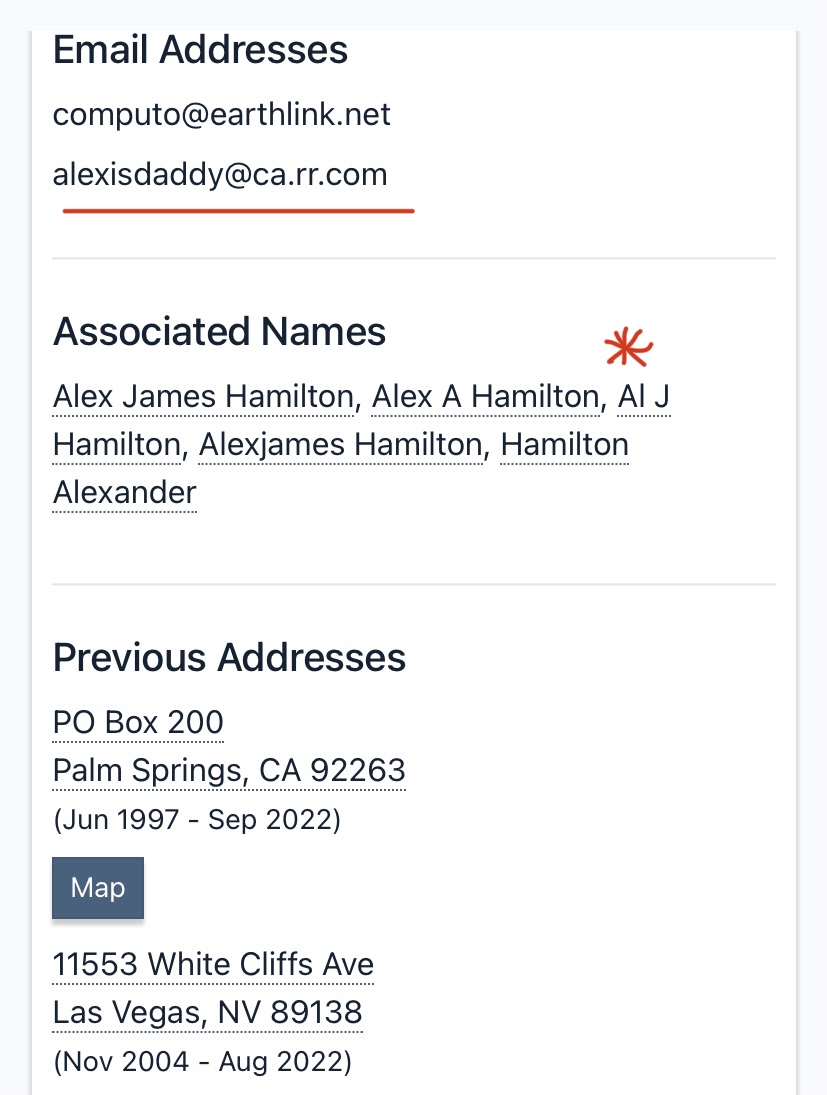Click the Las Vegas, NV 89138 link
Screen dimensions: 827x1095
[207, 1013]
